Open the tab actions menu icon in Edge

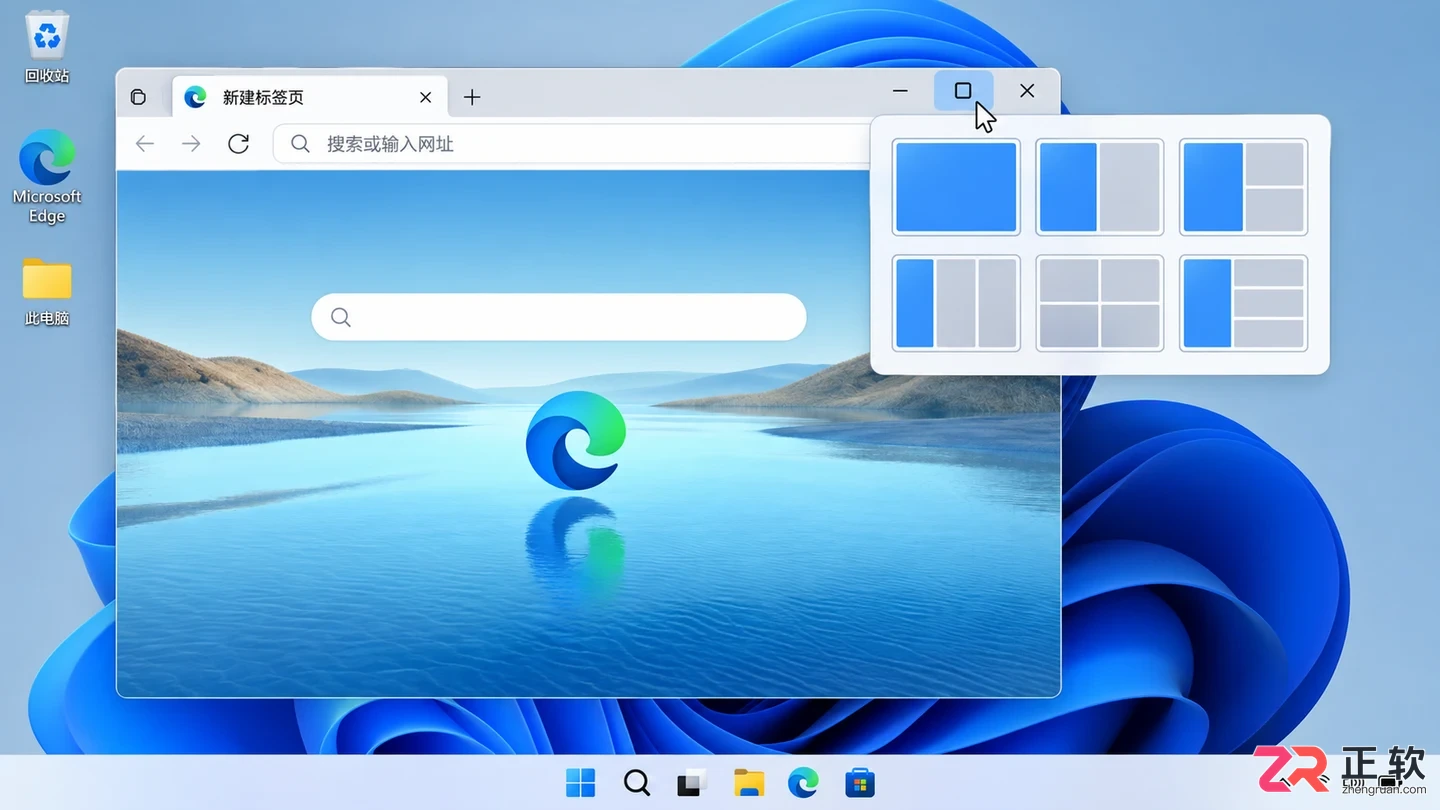pyautogui.click(x=139, y=97)
